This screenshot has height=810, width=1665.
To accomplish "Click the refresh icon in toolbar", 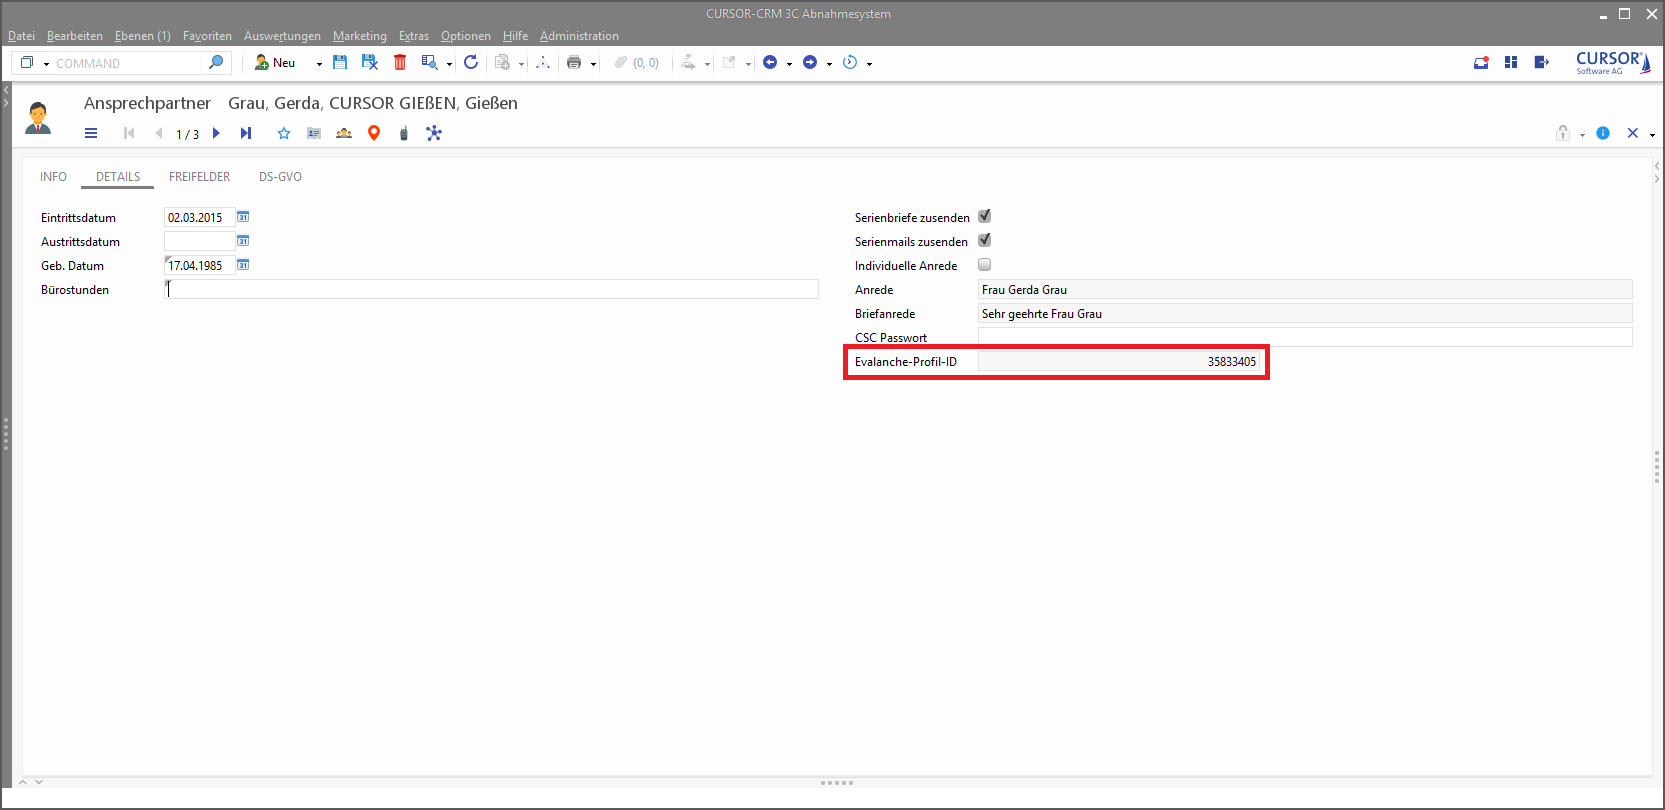I will pos(471,62).
